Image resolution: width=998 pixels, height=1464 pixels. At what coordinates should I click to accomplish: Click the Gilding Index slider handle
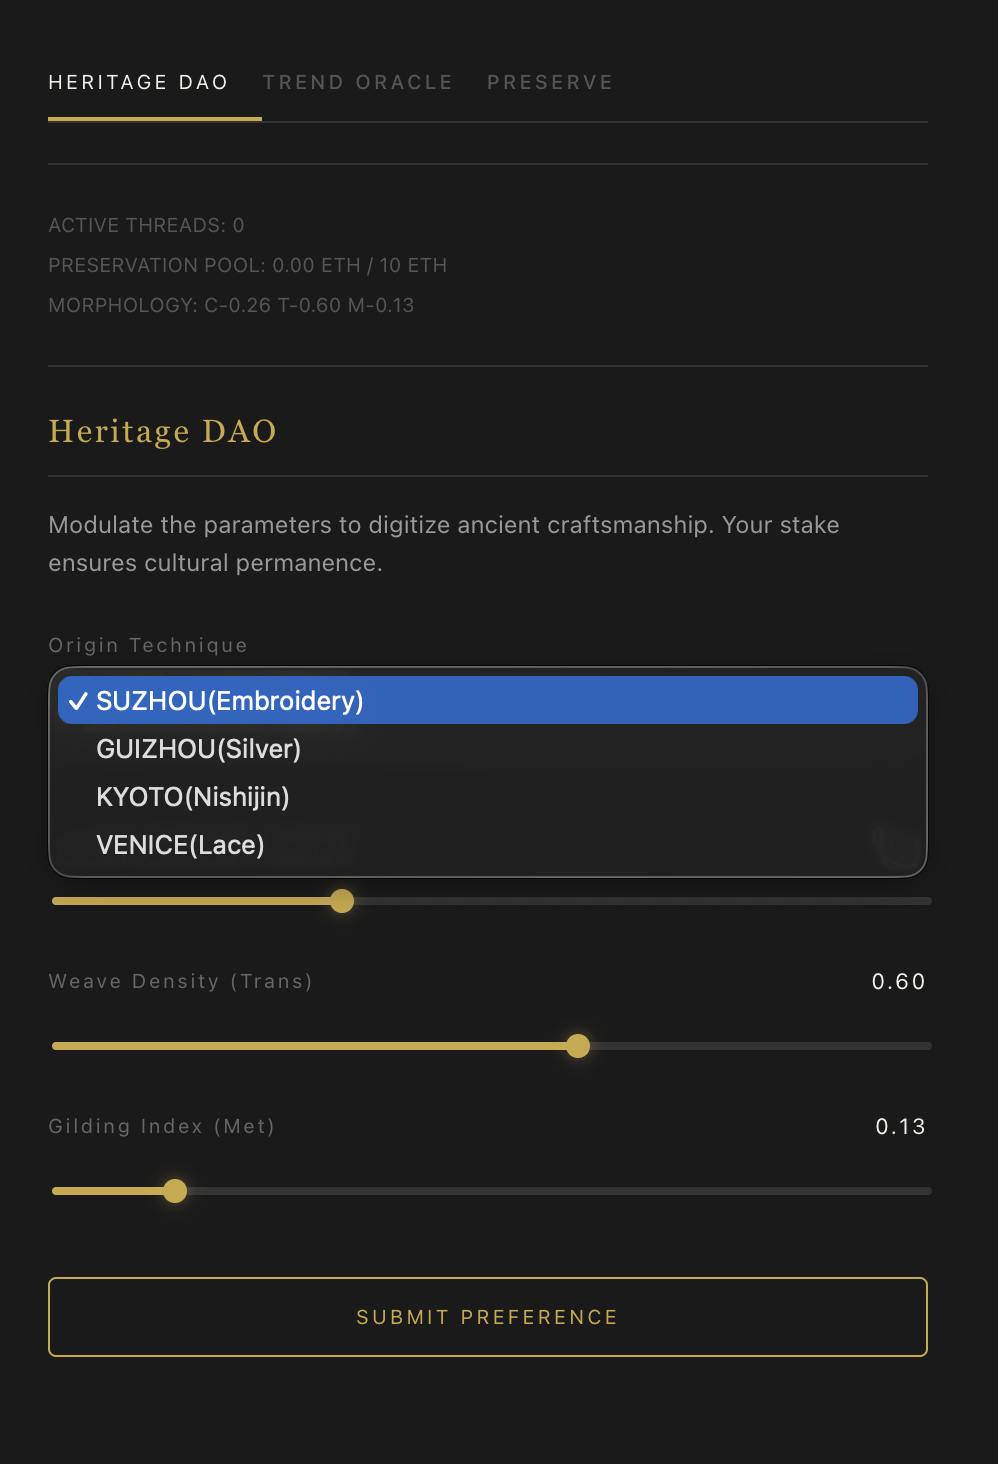click(x=175, y=1191)
